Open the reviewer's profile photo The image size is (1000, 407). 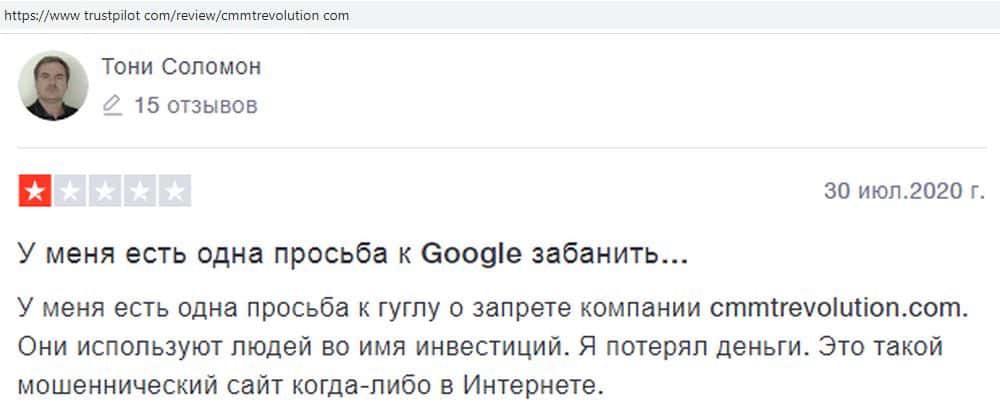(x=53, y=85)
